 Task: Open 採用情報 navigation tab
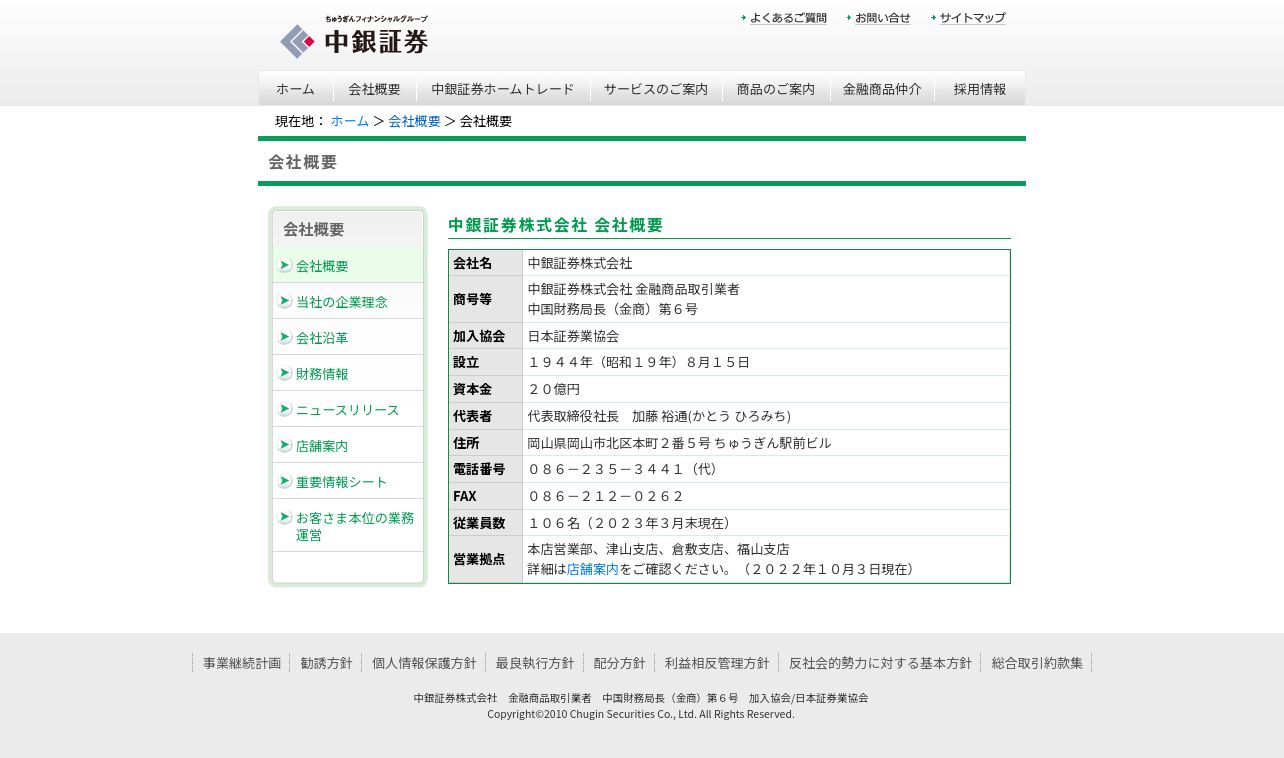(x=980, y=88)
